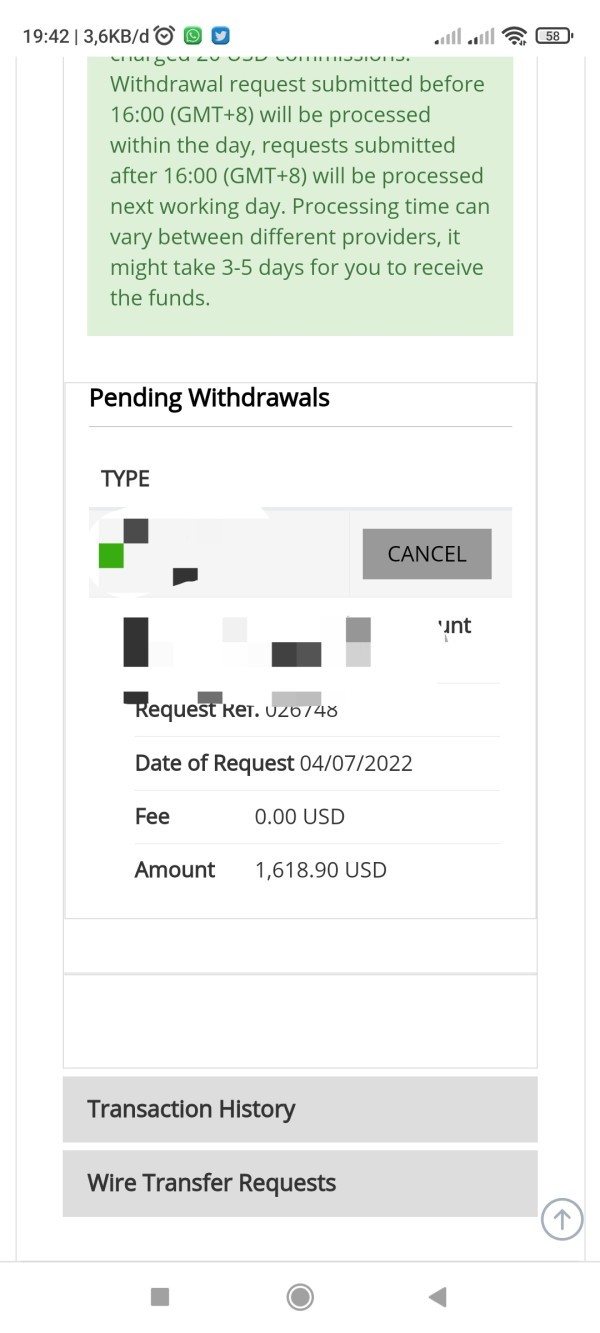600x1333 pixels.
Task: Tap the scroll-to-top arrow icon
Action: (x=562, y=1219)
